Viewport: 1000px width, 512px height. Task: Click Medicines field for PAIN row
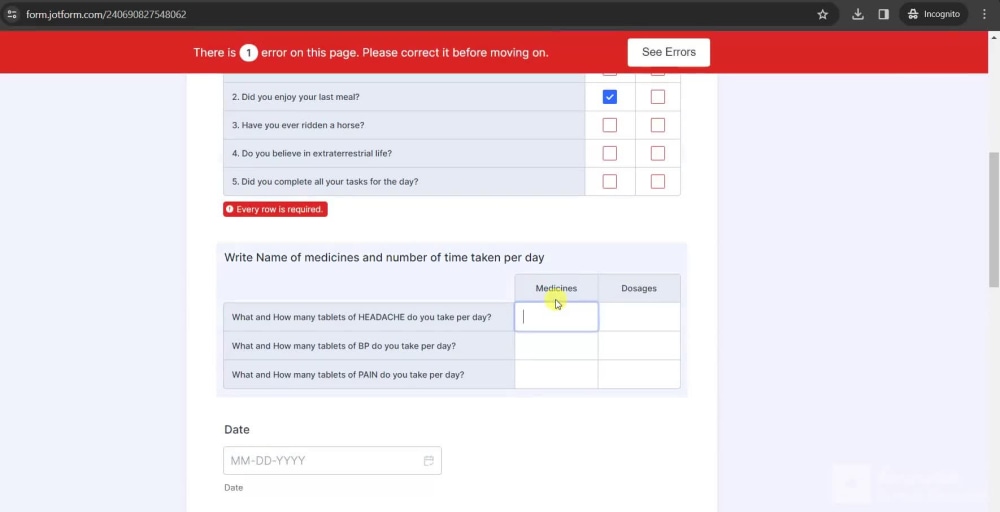pyautogui.click(x=556, y=374)
